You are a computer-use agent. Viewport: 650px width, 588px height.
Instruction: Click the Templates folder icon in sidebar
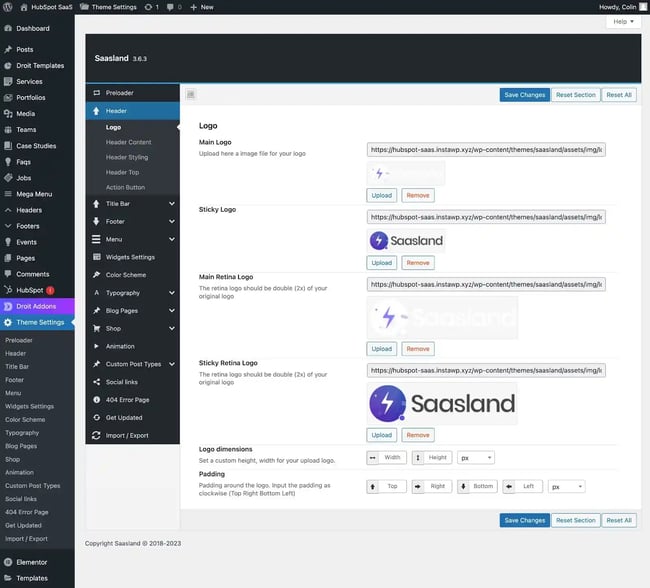tap(8, 578)
